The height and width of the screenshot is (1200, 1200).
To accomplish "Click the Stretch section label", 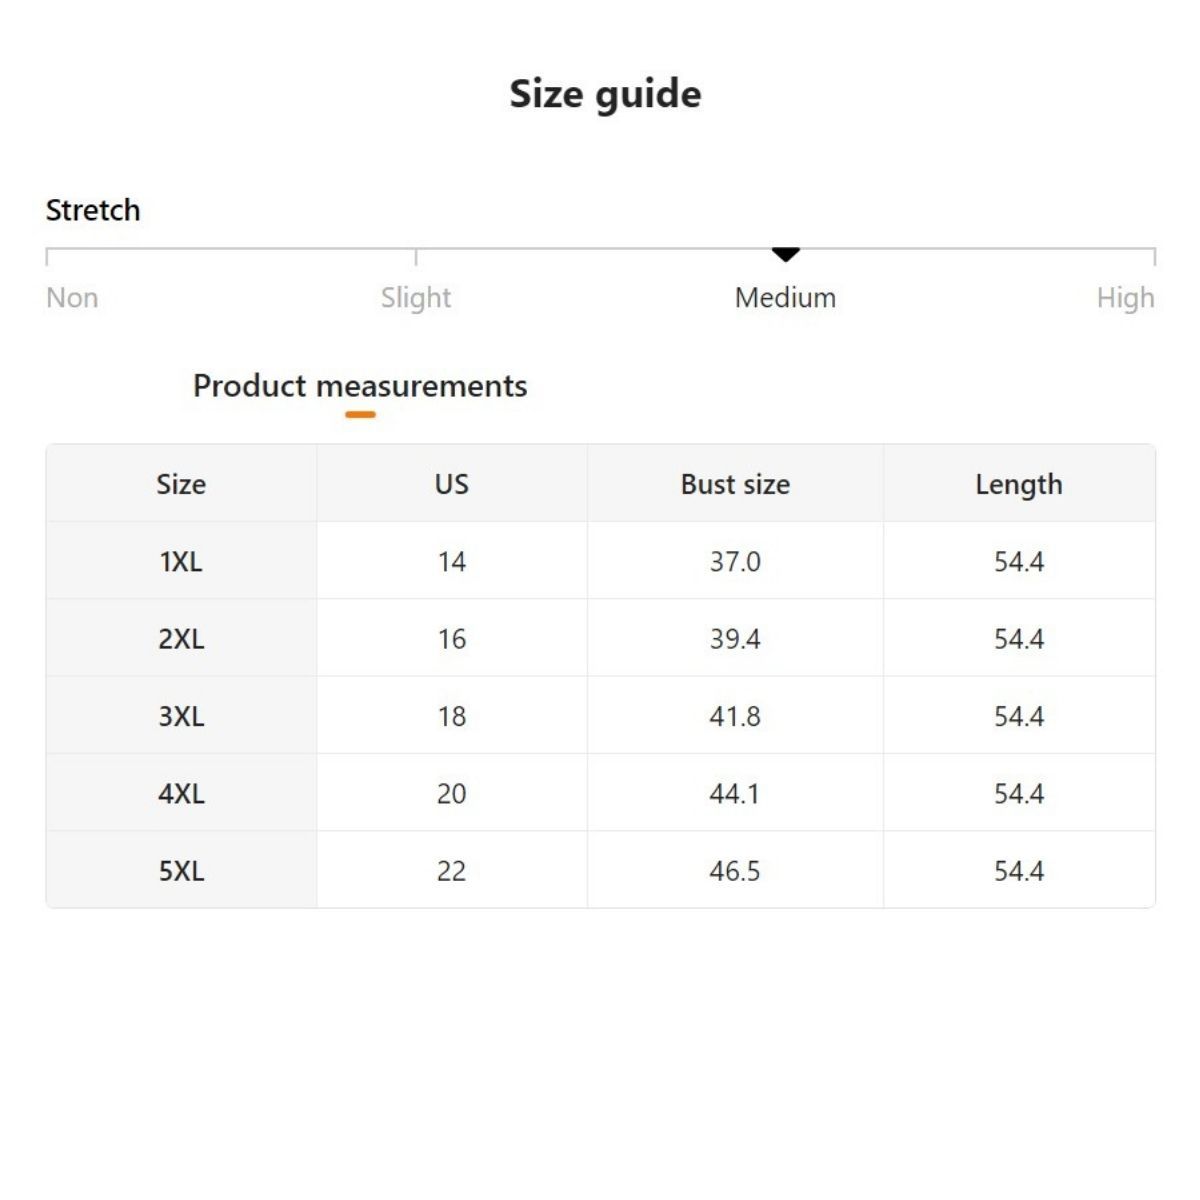I will coord(93,210).
